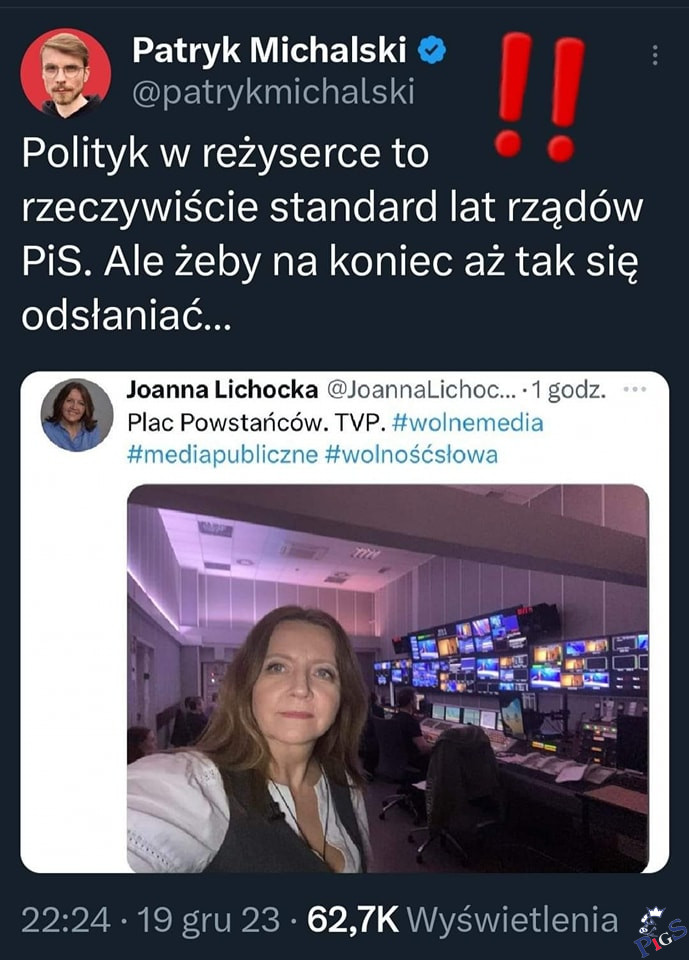Open Patryk Michalski's profile avatar
Image resolution: width=689 pixels, height=960 pixels.
point(66,73)
